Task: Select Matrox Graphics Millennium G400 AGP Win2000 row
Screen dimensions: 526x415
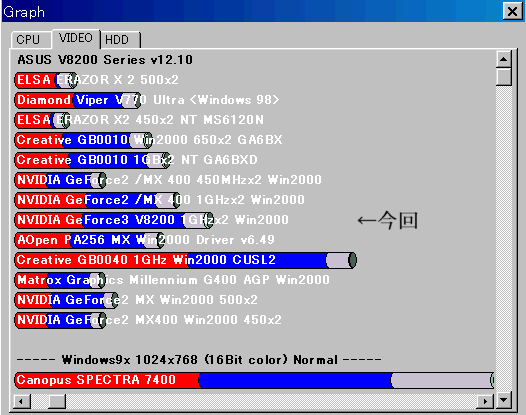Action: click(172, 280)
